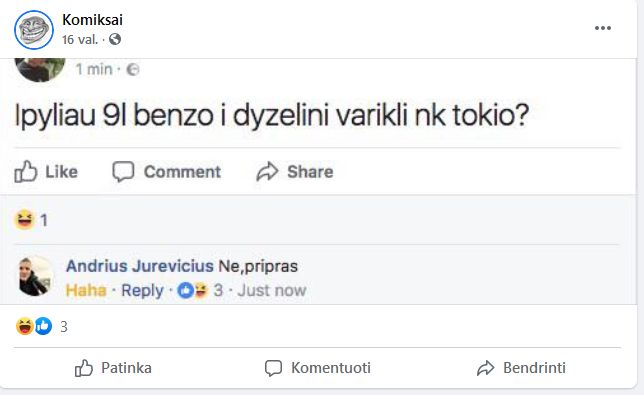Click the Komentuoti button
Viewport: 644px width, 395px height.
pyautogui.click(x=317, y=368)
